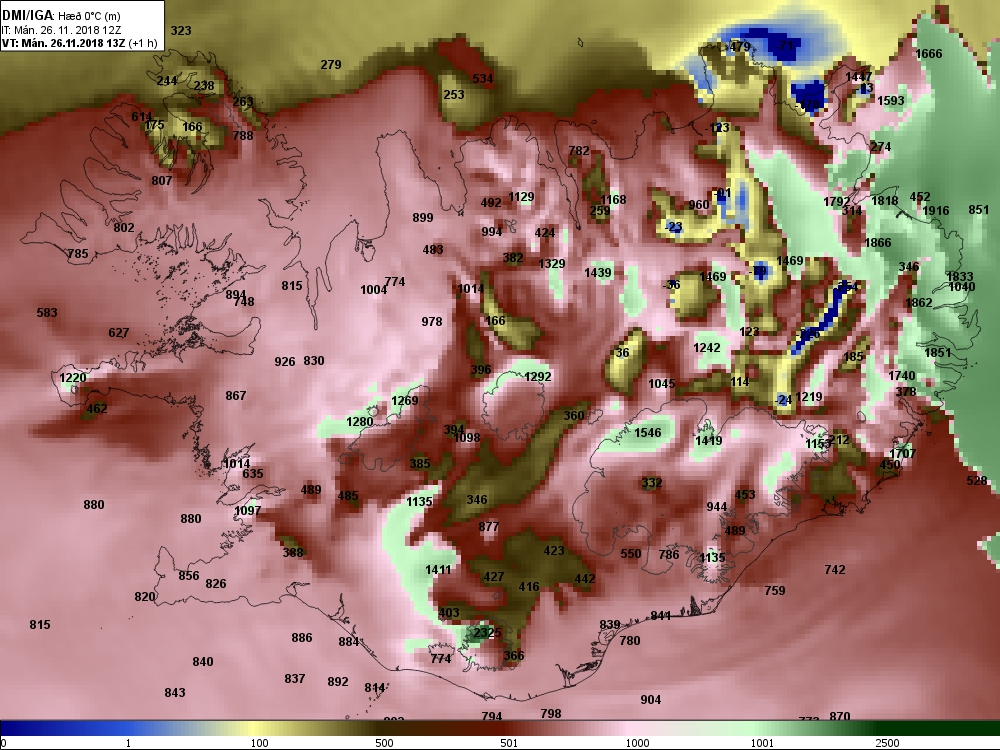Image resolution: width=1000 pixels, height=750 pixels.
Task: Click the color scale bar under the map
Action: (500, 728)
